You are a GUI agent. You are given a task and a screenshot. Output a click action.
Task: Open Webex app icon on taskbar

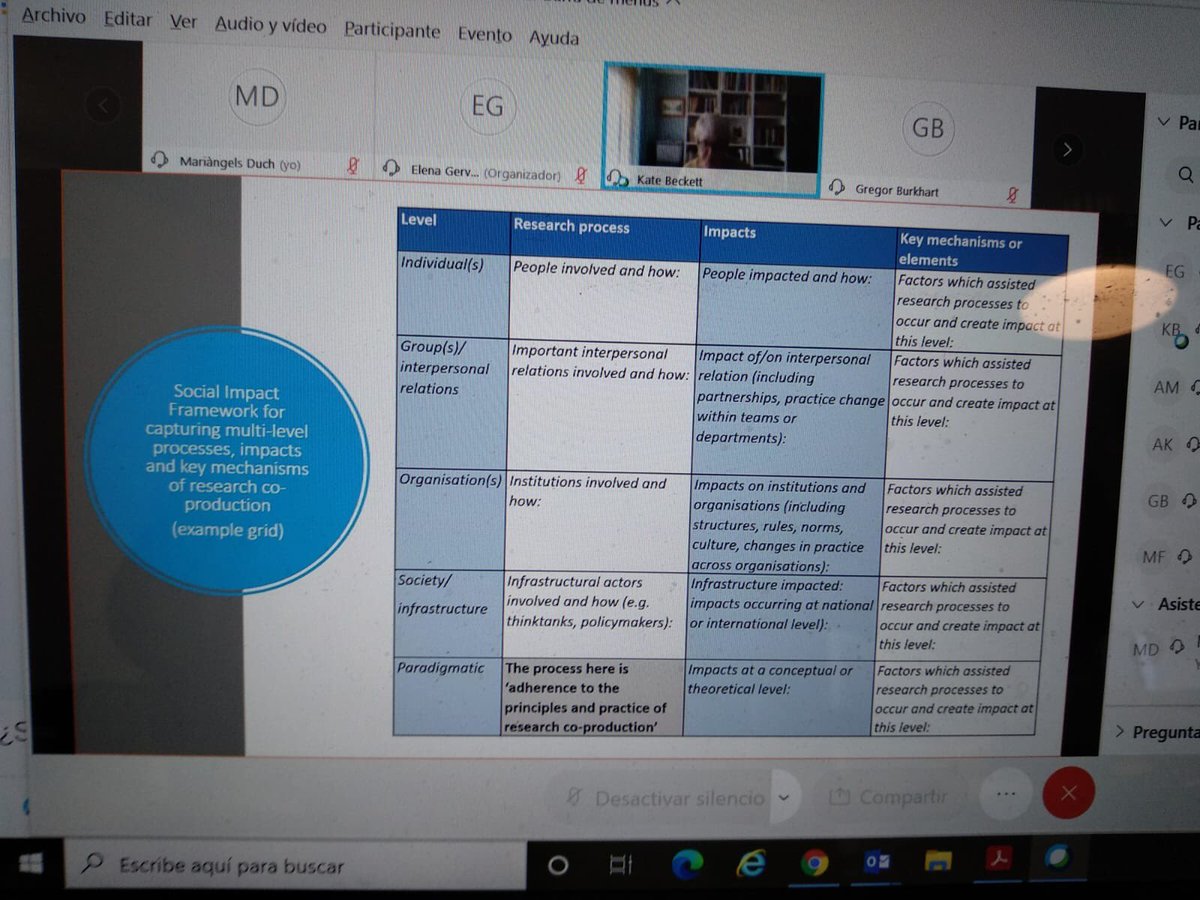pyautogui.click(x=1057, y=858)
